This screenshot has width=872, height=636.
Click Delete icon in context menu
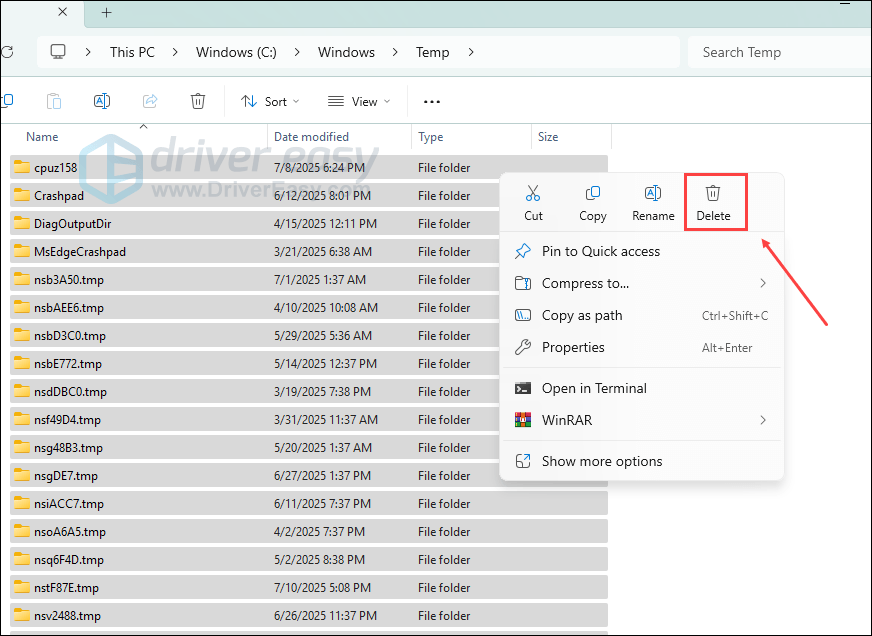[713, 194]
